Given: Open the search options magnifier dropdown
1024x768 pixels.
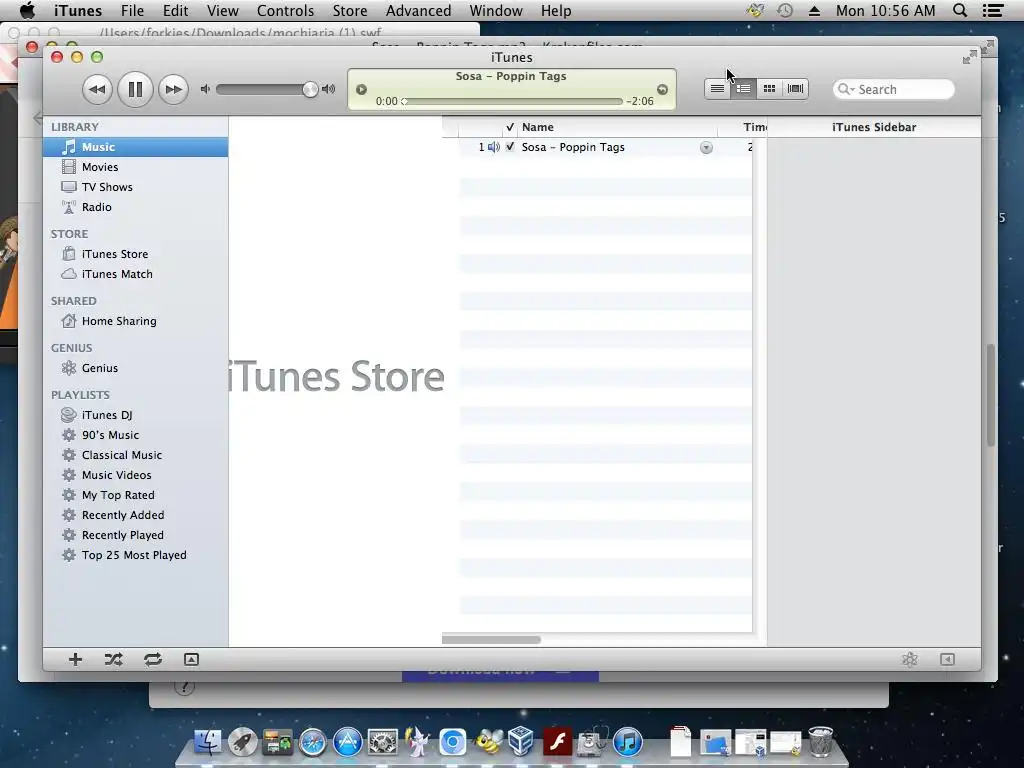Looking at the screenshot, I should 846,89.
